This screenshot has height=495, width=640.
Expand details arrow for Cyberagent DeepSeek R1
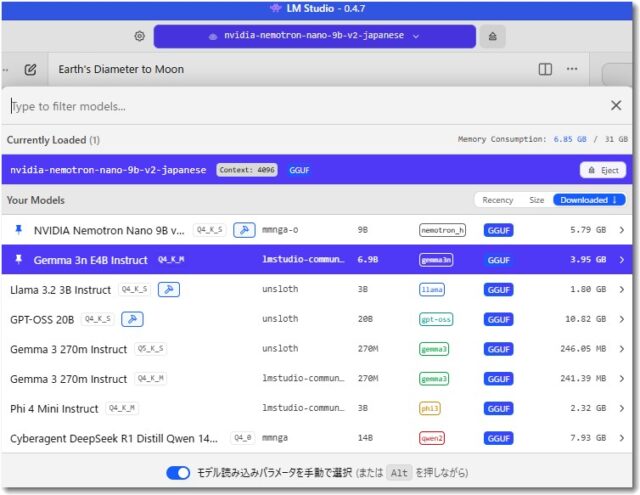pos(621,439)
